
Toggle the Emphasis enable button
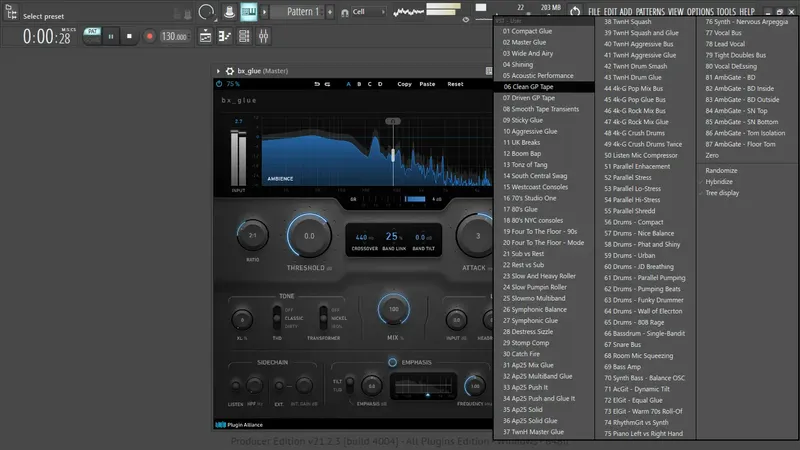392,362
